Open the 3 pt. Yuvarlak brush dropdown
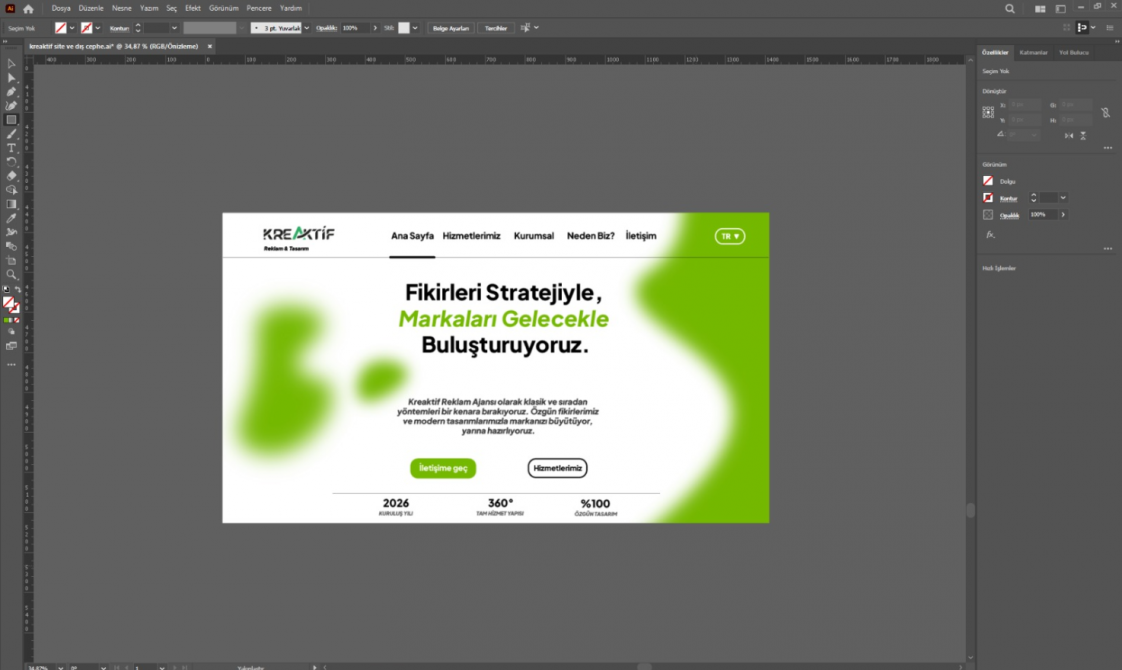Screen dimensions: 1122x670 307,28
